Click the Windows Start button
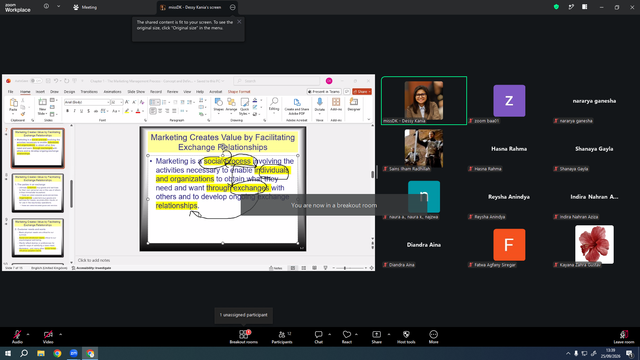Viewport: 640px width, 360px height. tap(8, 353)
